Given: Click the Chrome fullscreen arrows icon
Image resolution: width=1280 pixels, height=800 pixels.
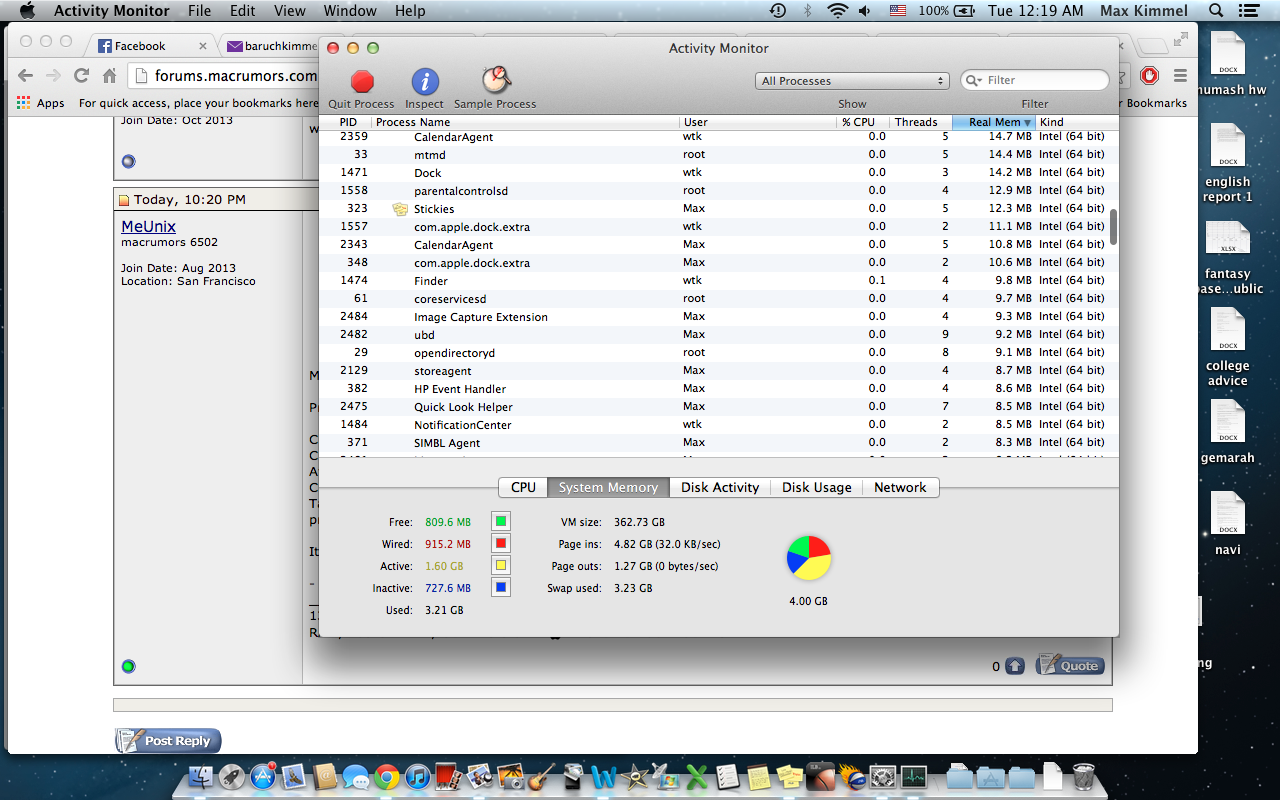Looking at the screenshot, I should click(x=1181, y=40).
